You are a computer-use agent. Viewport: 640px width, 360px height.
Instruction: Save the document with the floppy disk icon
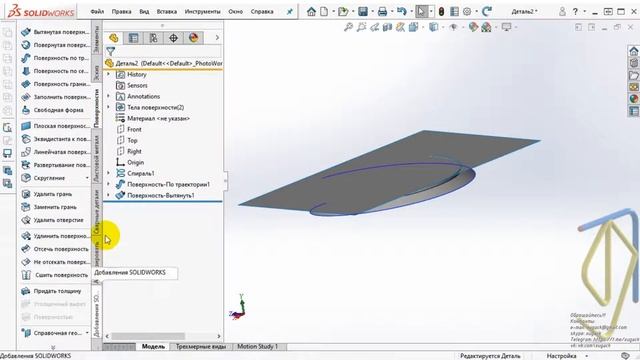click(362, 11)
